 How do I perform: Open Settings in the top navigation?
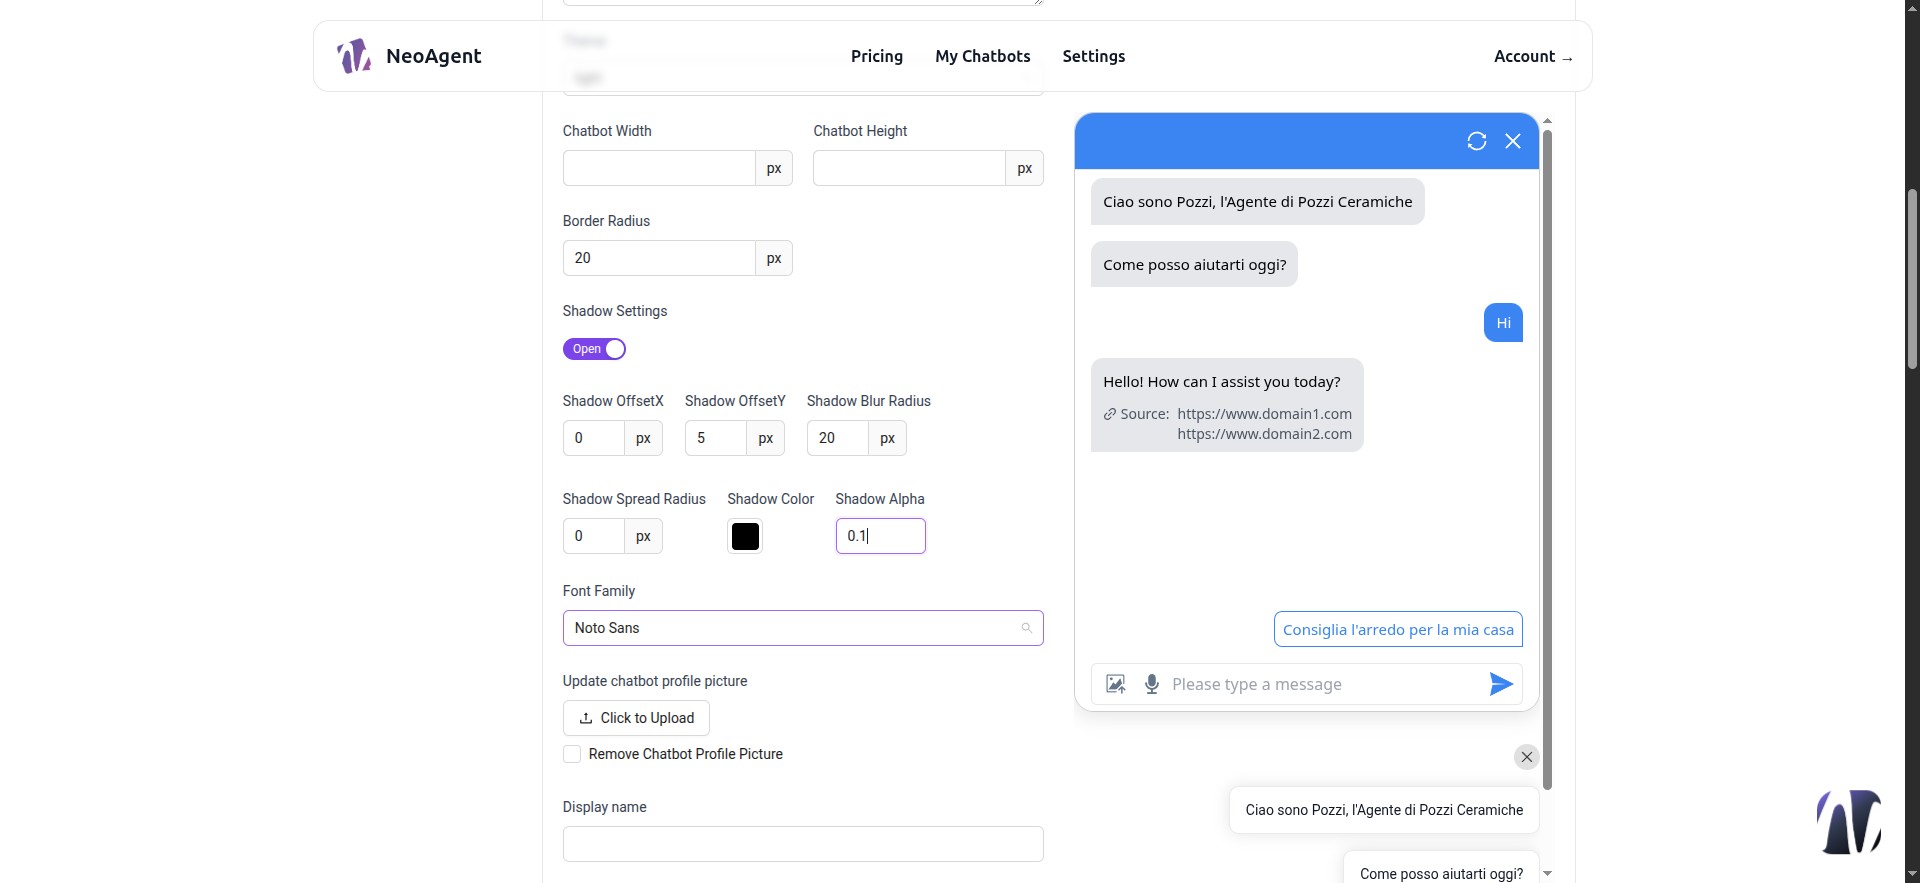click(x=1094, y=56)
